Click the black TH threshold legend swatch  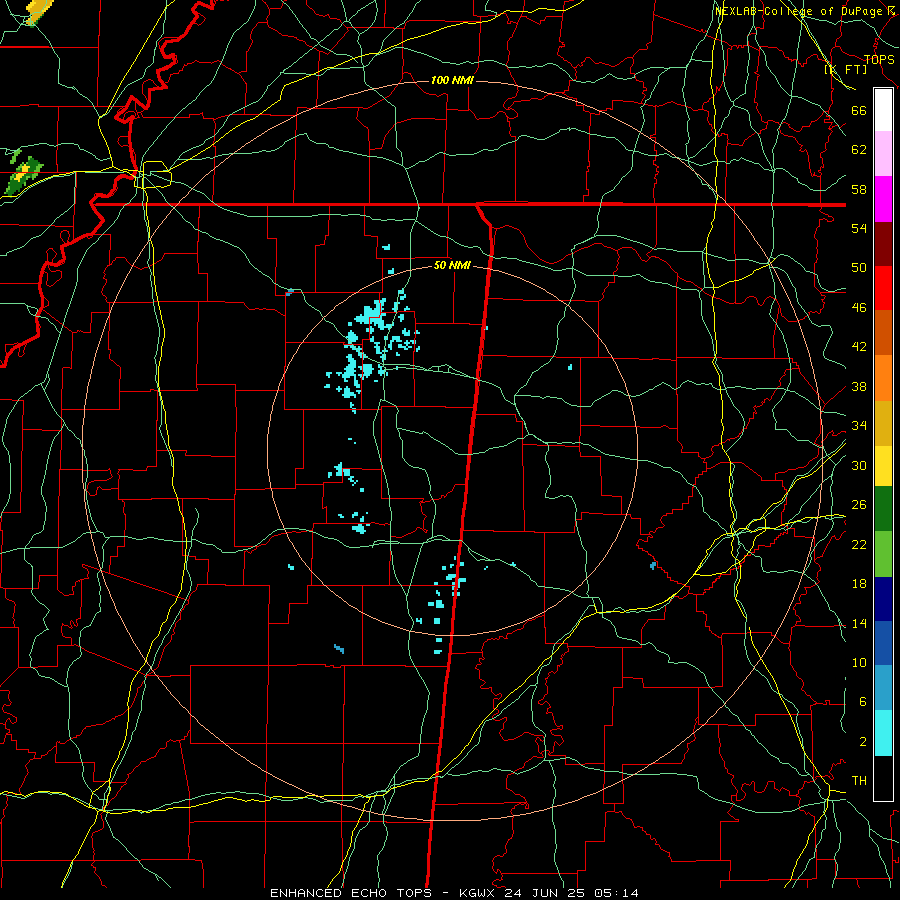(883, 778)
